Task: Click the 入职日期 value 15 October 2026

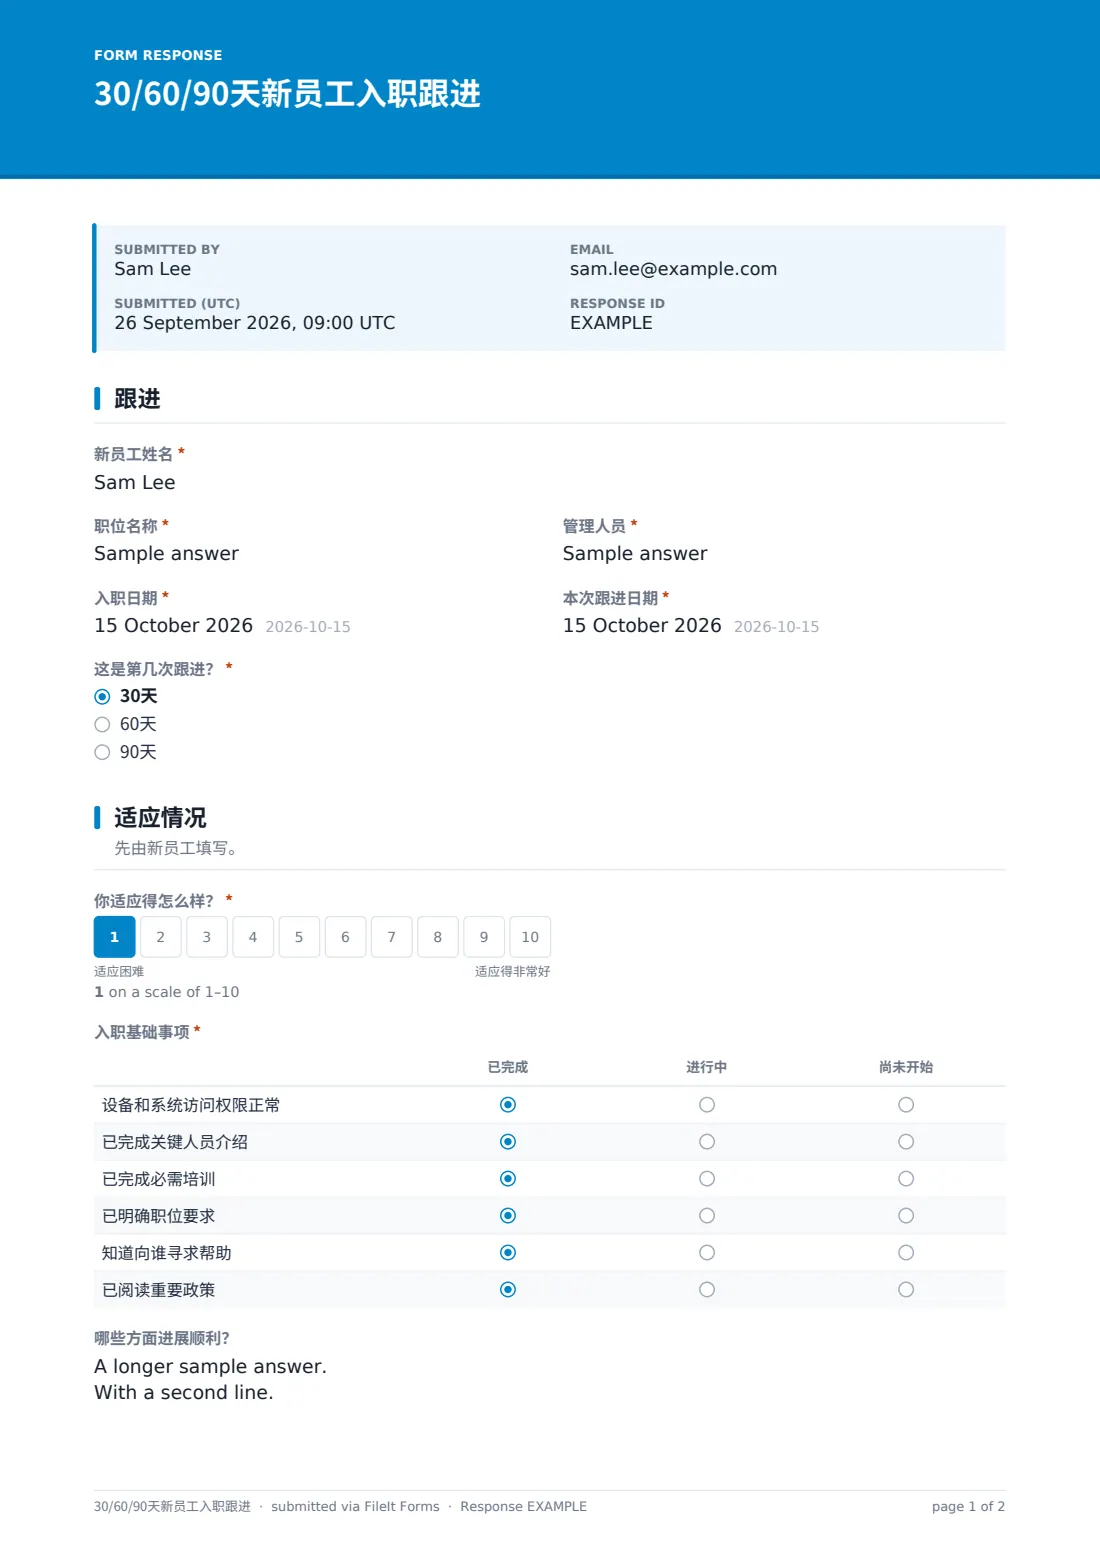Action: 173,626
